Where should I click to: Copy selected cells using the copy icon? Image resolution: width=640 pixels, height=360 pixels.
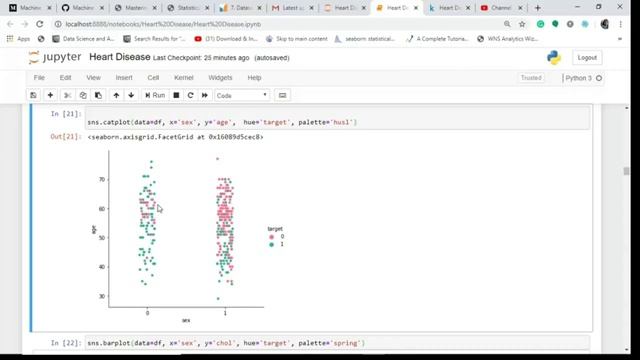tap(83, 95)
